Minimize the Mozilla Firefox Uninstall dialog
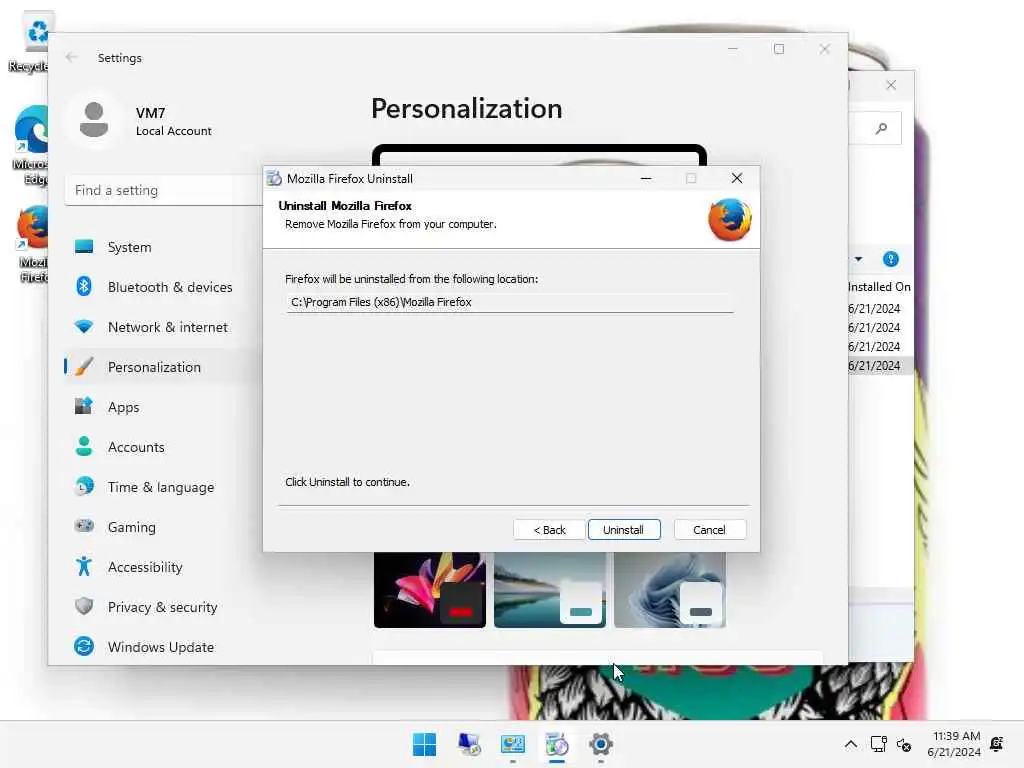 [x=646, y=178]
